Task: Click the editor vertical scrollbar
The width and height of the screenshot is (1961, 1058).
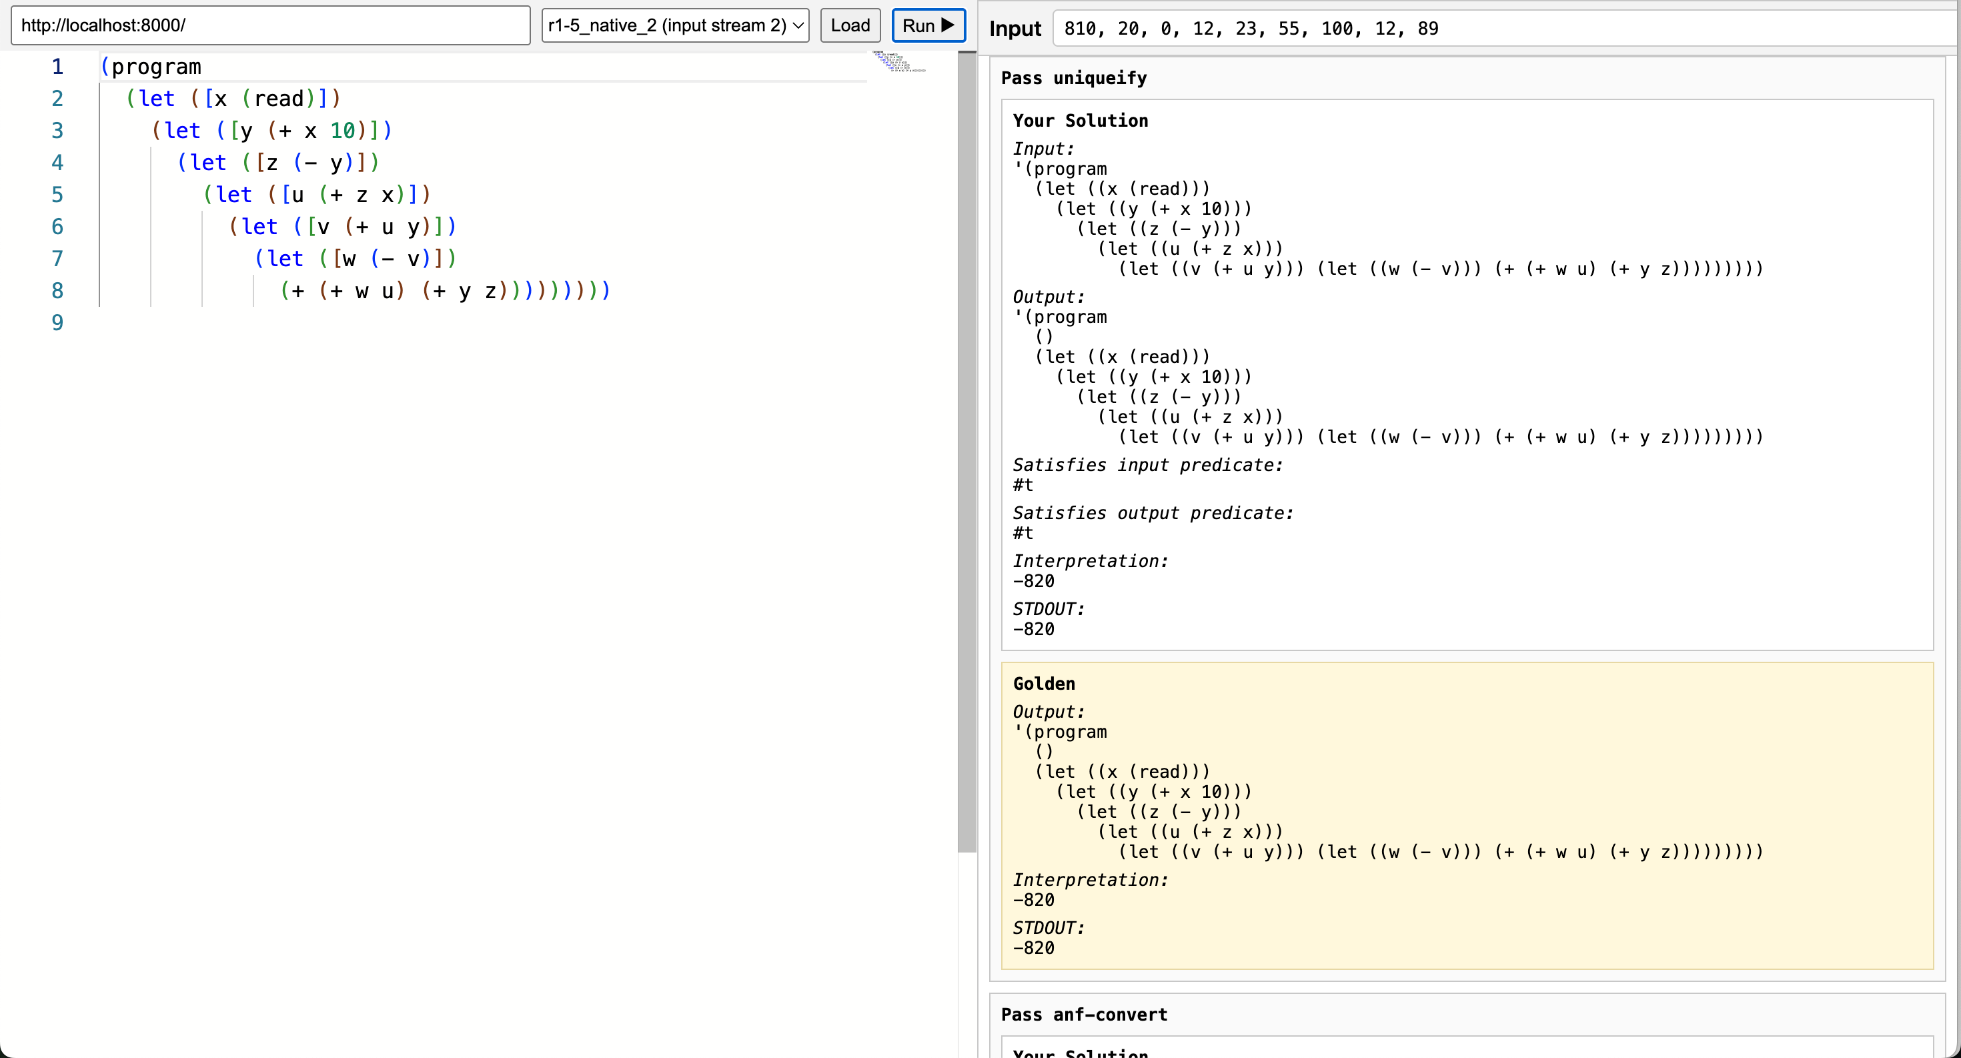Action: 967,450
